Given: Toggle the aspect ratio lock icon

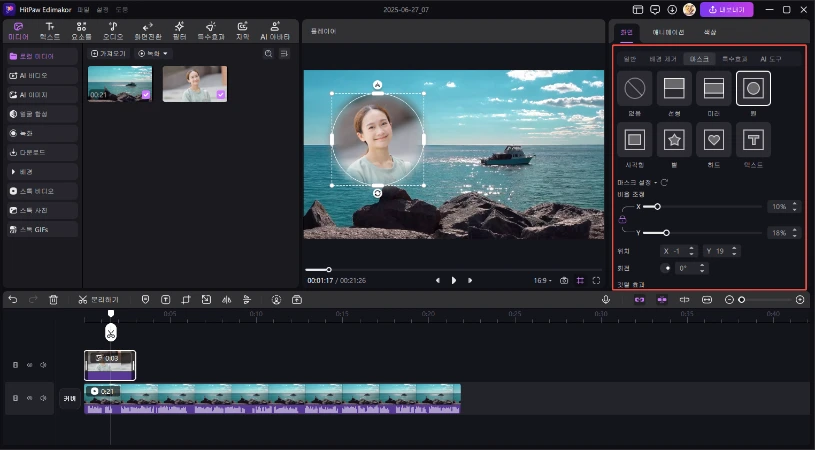Looking at the screenshot, I should point(622,220).
